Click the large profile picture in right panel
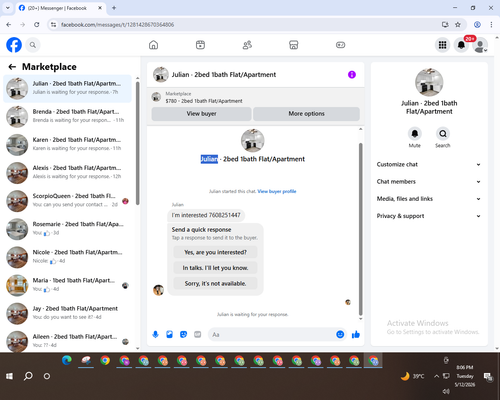The height and width of the screenshot is (400, 500). tap(429, 82)
